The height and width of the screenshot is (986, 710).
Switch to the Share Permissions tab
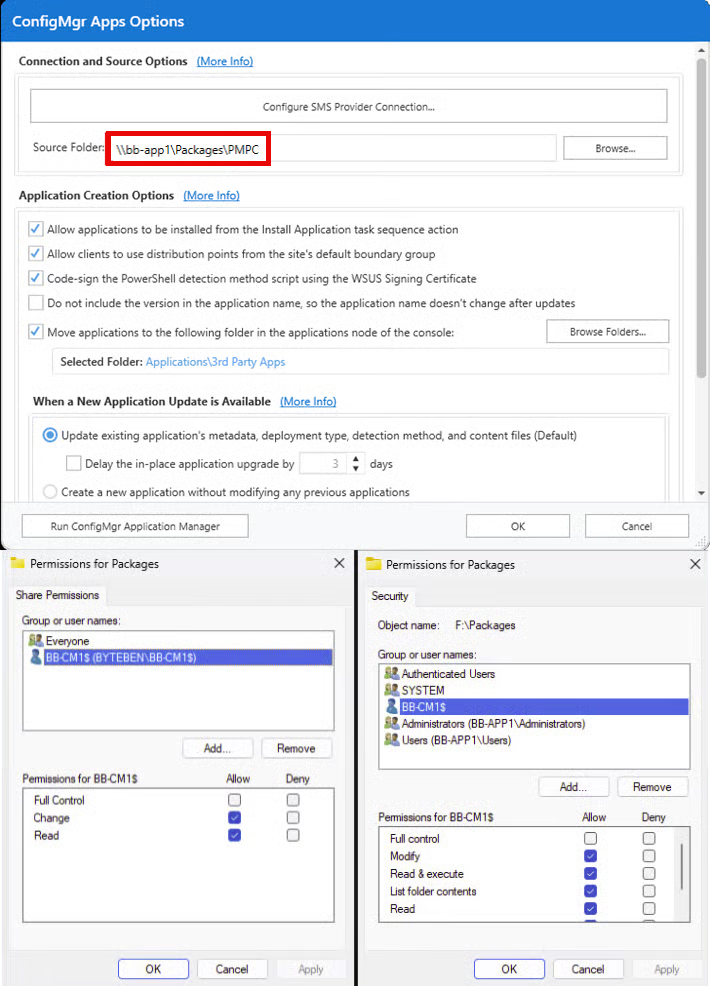click(x=57, y=595)
